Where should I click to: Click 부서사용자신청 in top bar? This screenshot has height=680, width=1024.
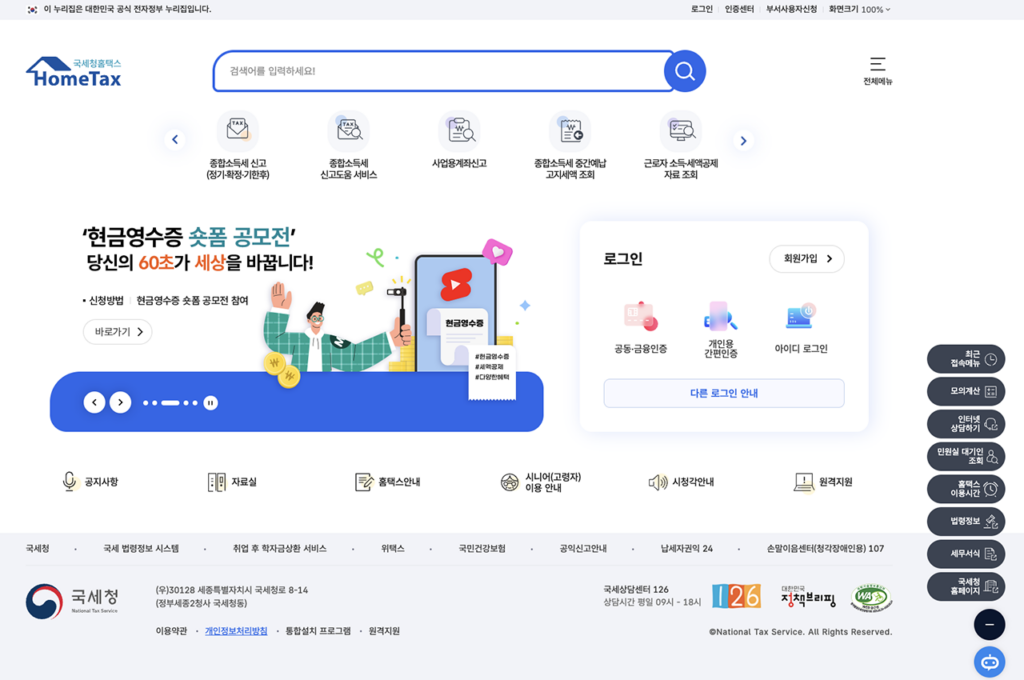(x=791, y=9)
